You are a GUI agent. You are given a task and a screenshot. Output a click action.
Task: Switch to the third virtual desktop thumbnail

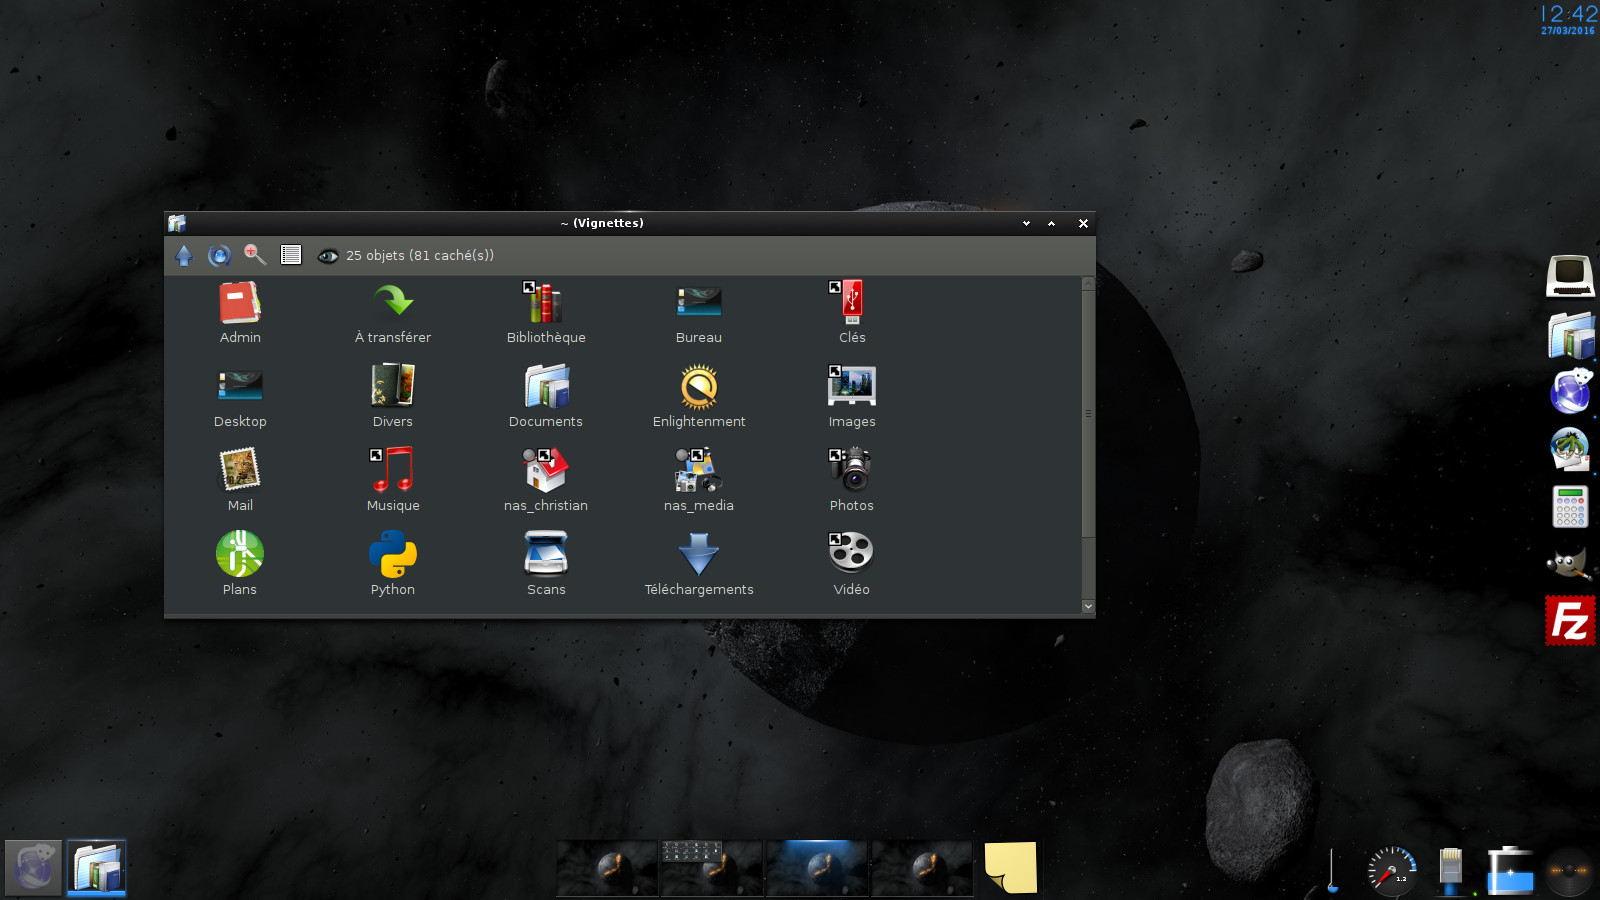point(817,868)
